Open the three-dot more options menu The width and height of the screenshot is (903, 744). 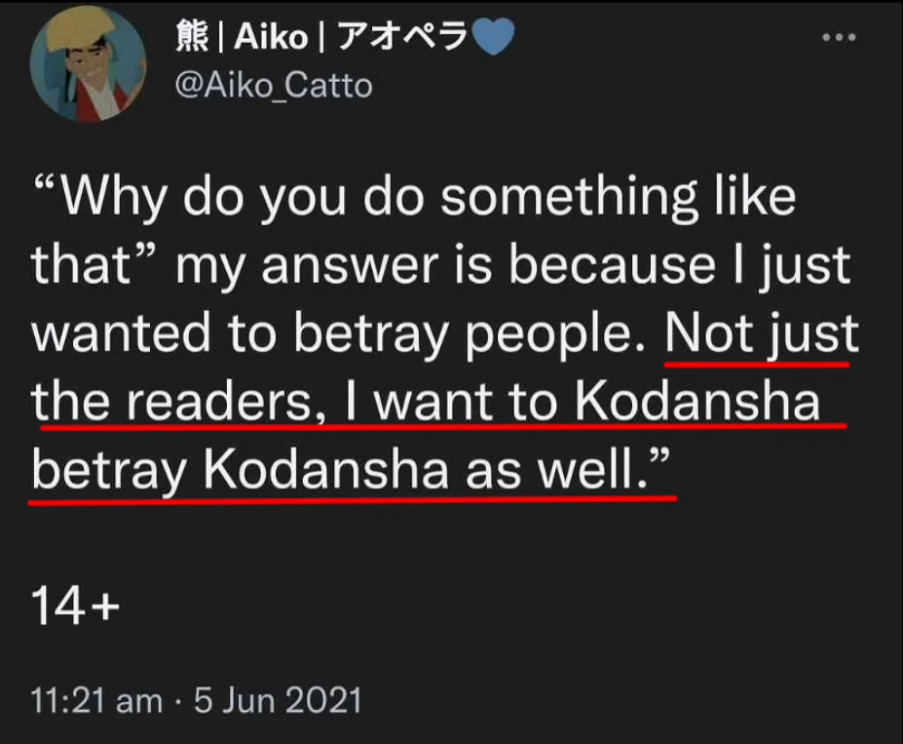(838, 38)
